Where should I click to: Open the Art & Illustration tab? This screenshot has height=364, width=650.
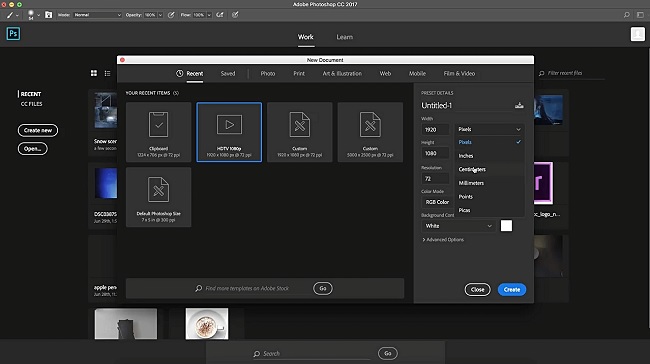coord(342,73)
